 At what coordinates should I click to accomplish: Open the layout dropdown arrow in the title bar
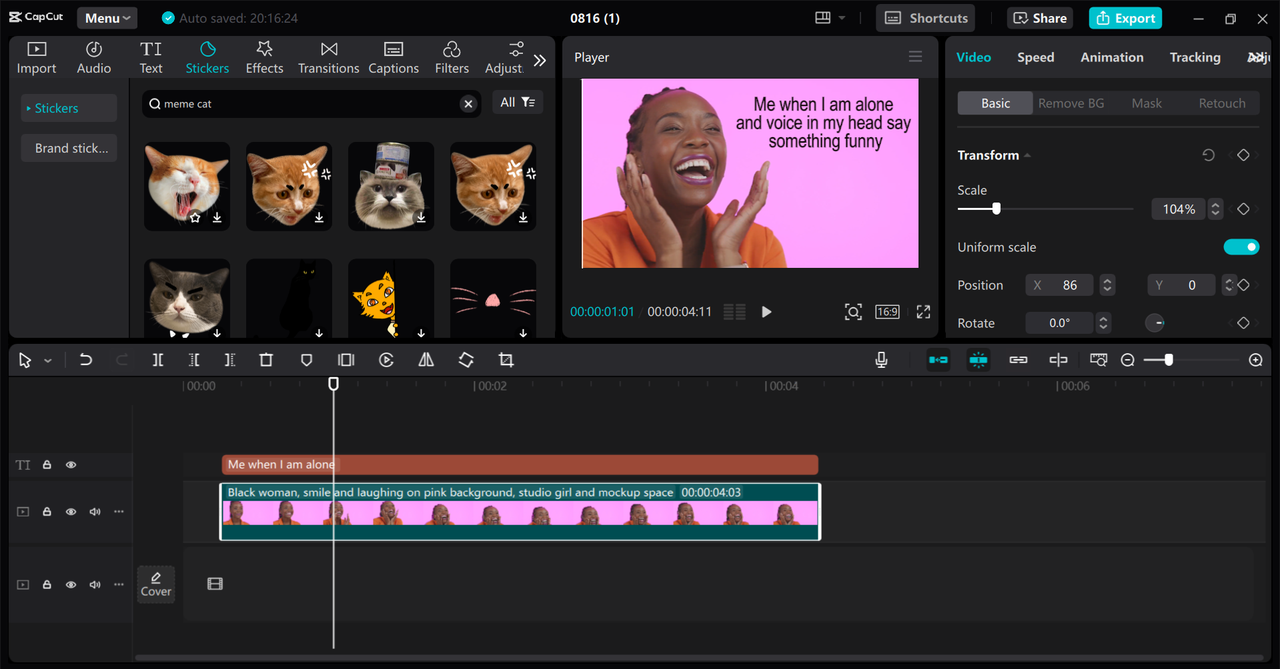point(842,18)
